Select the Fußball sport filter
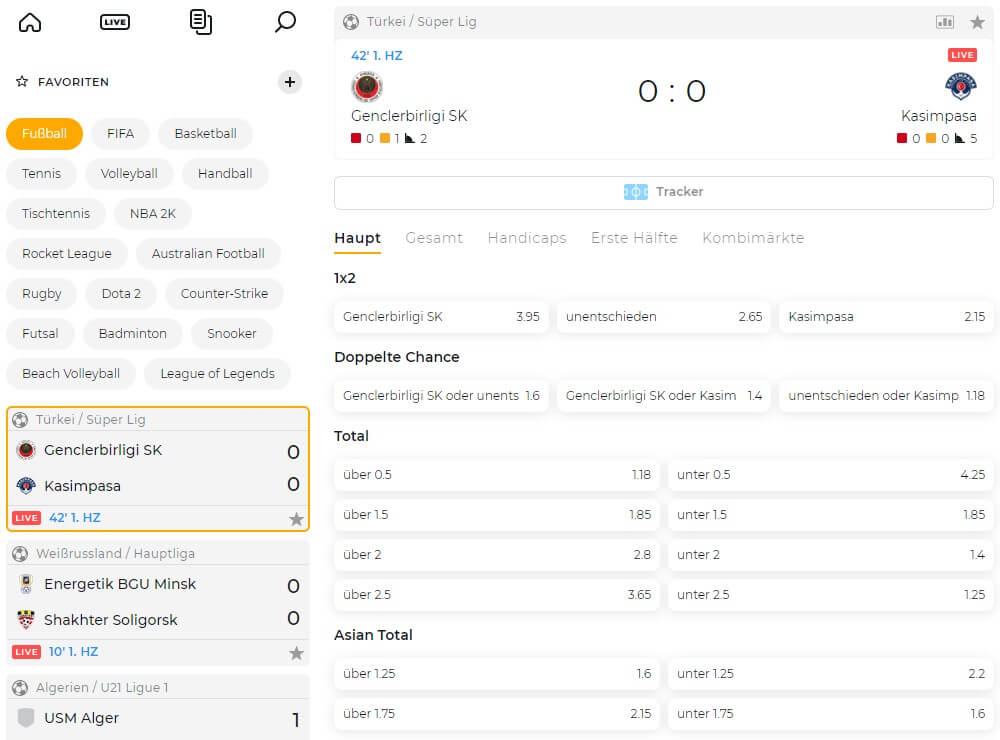Screen dimensions: 1000x740 click(45, 134)
